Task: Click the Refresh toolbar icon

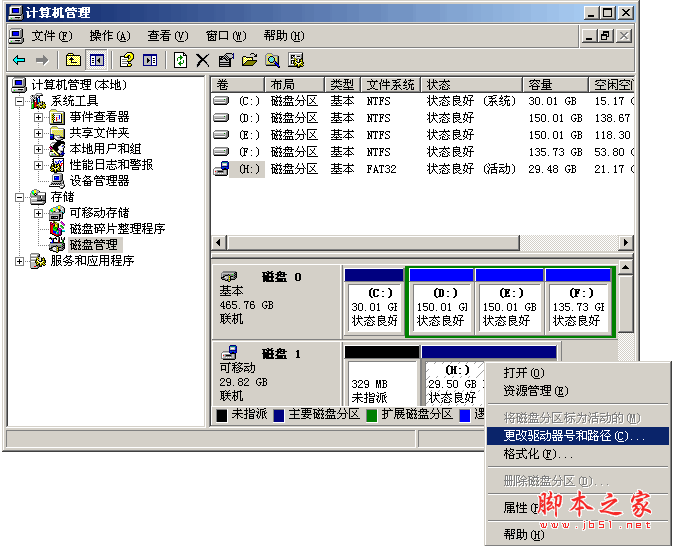Action: pyautogui.click(x=180, y=60)
